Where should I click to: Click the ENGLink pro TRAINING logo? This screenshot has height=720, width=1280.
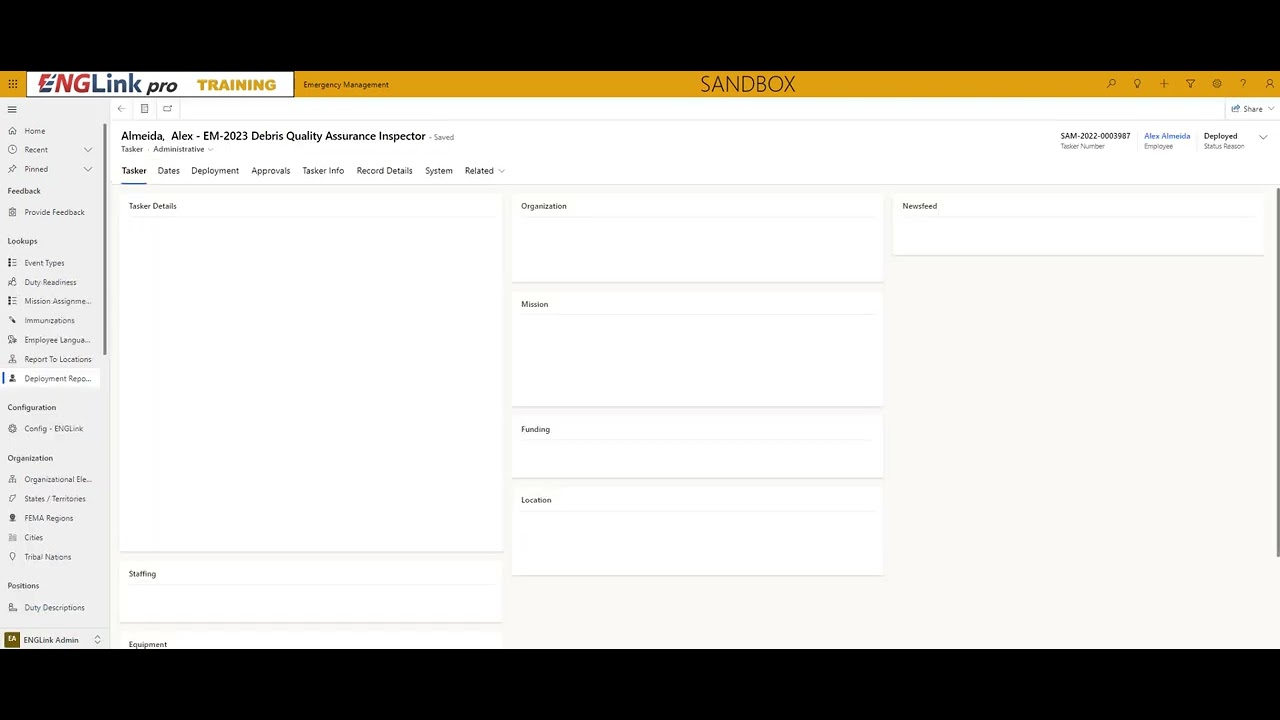click(x=161, y=84)
